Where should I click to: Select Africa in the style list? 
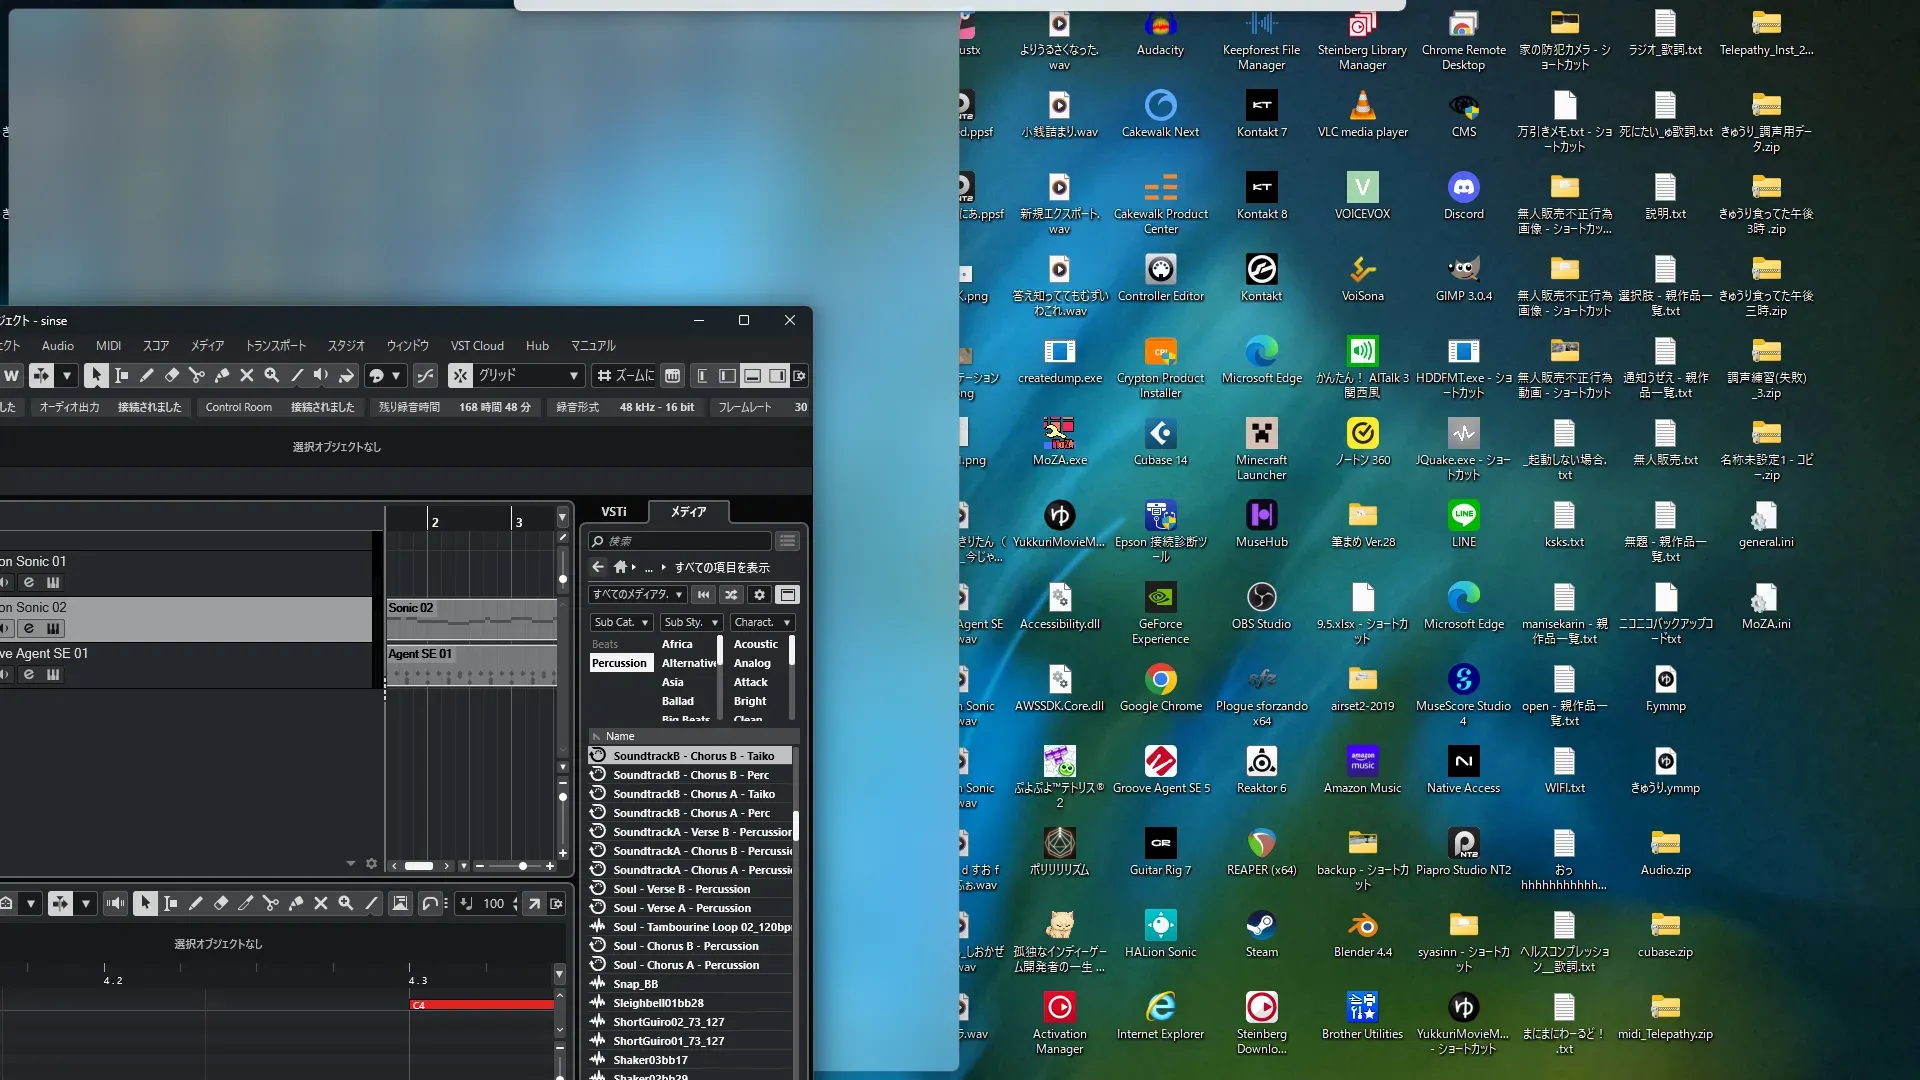(x=677, y=644)
